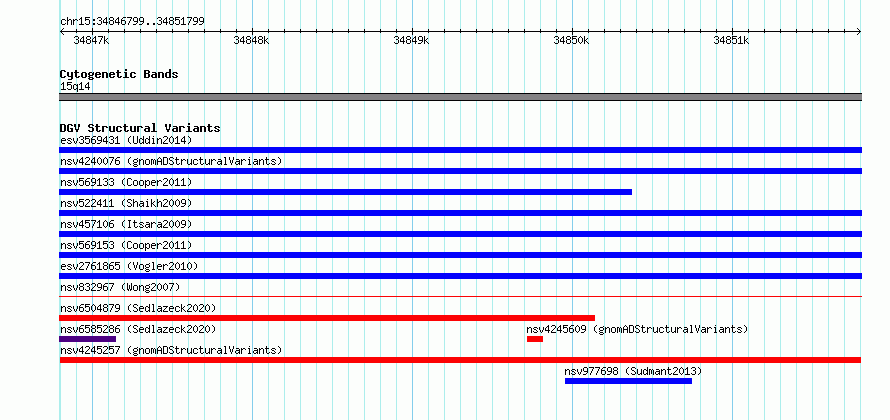Image resolution: width=890 pixels, height=420 pixels.
Task: Click the nsv522411 (Shaikh2009) label
Action: click(x=126, y=203)
